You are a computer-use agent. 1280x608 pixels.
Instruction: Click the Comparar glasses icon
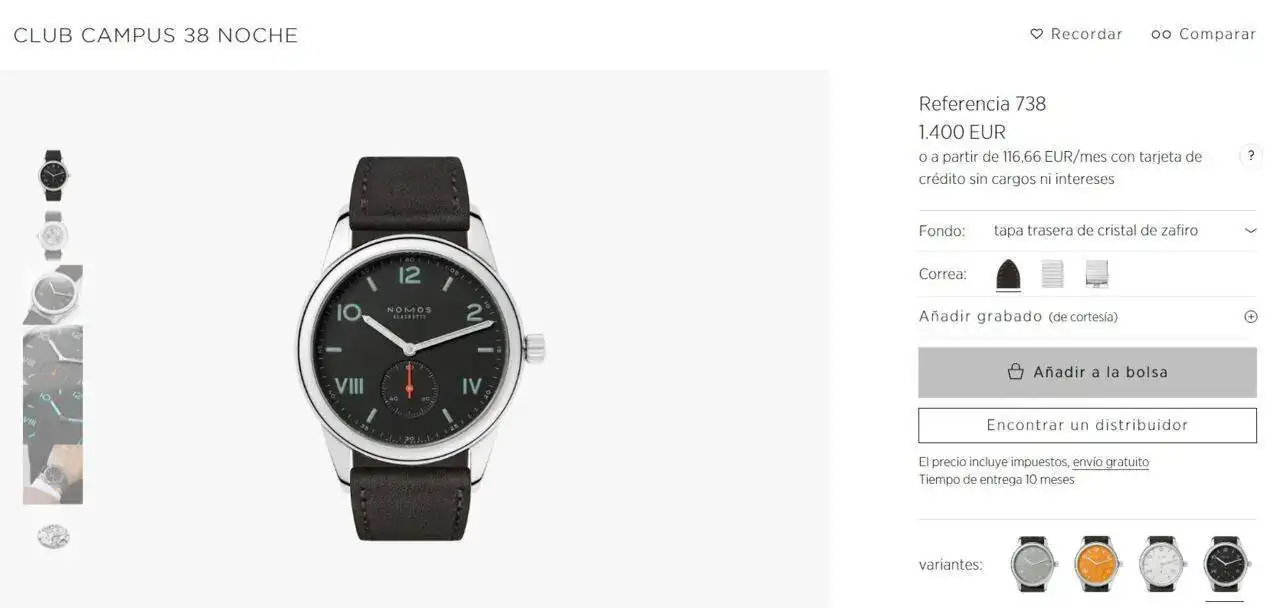[1161, 34]
